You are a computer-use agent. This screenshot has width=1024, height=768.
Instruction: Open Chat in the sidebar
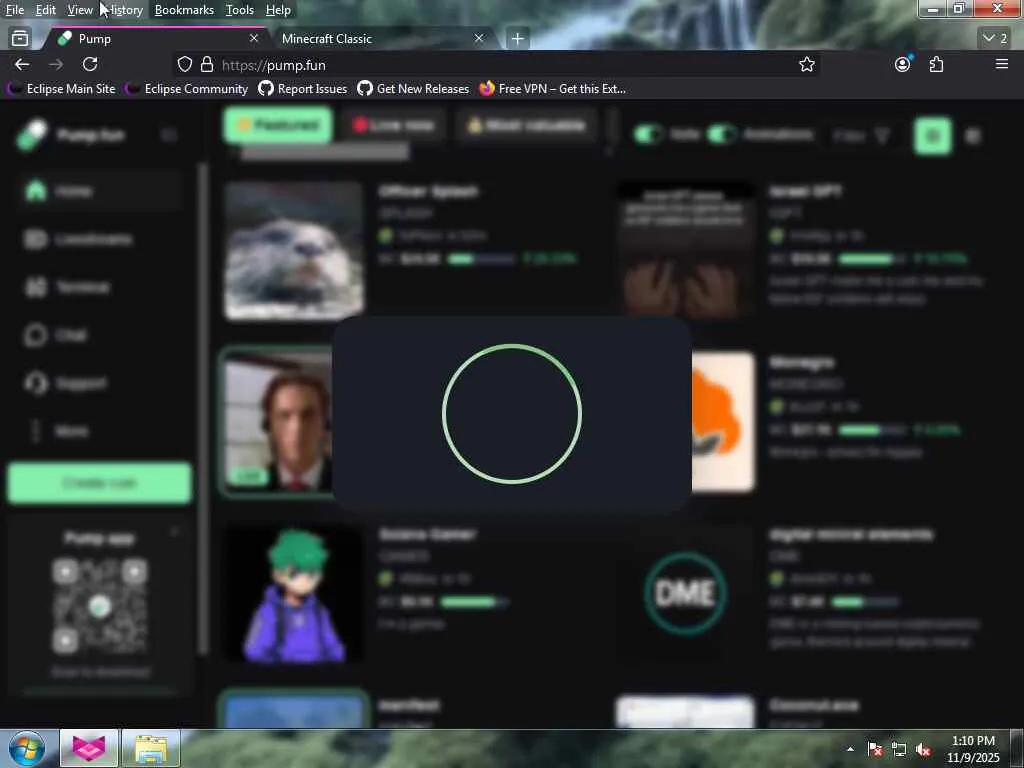(x=98, y=335)
